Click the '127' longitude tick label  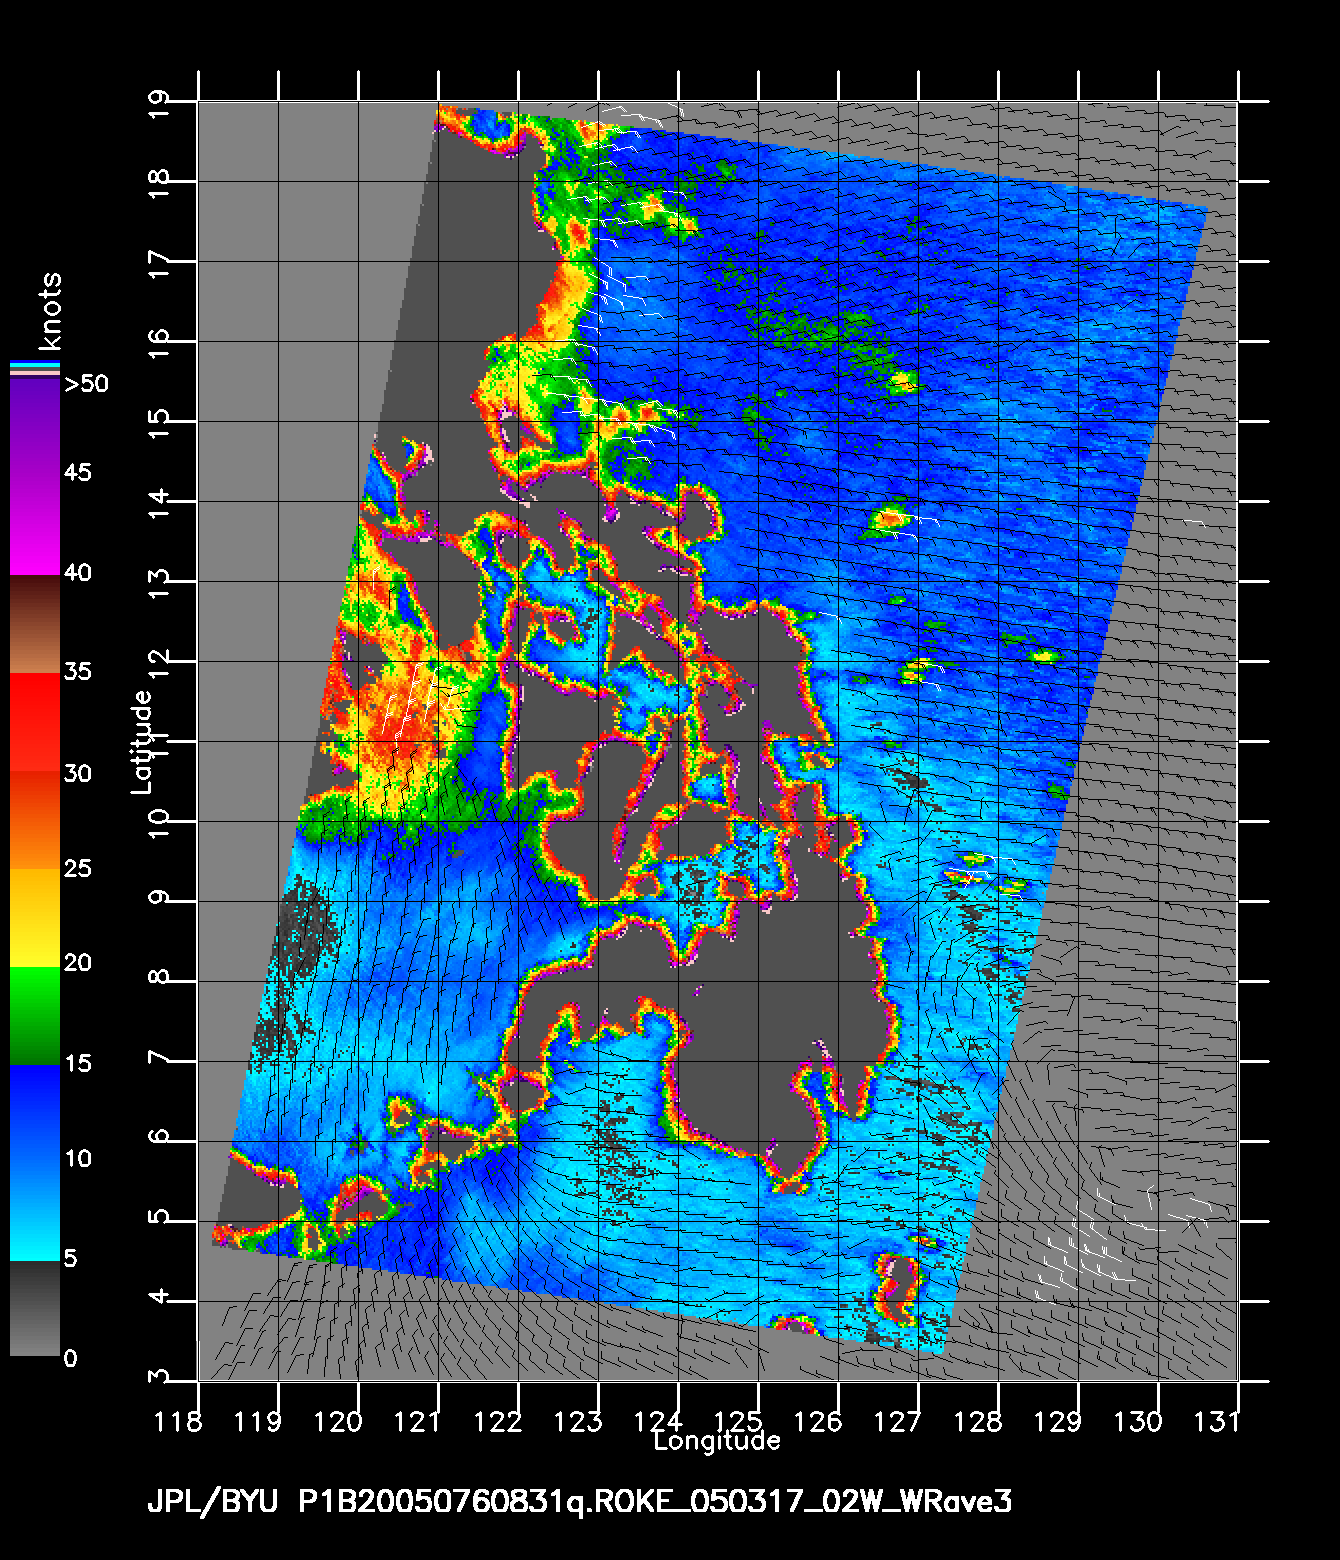pos(898,1421)
